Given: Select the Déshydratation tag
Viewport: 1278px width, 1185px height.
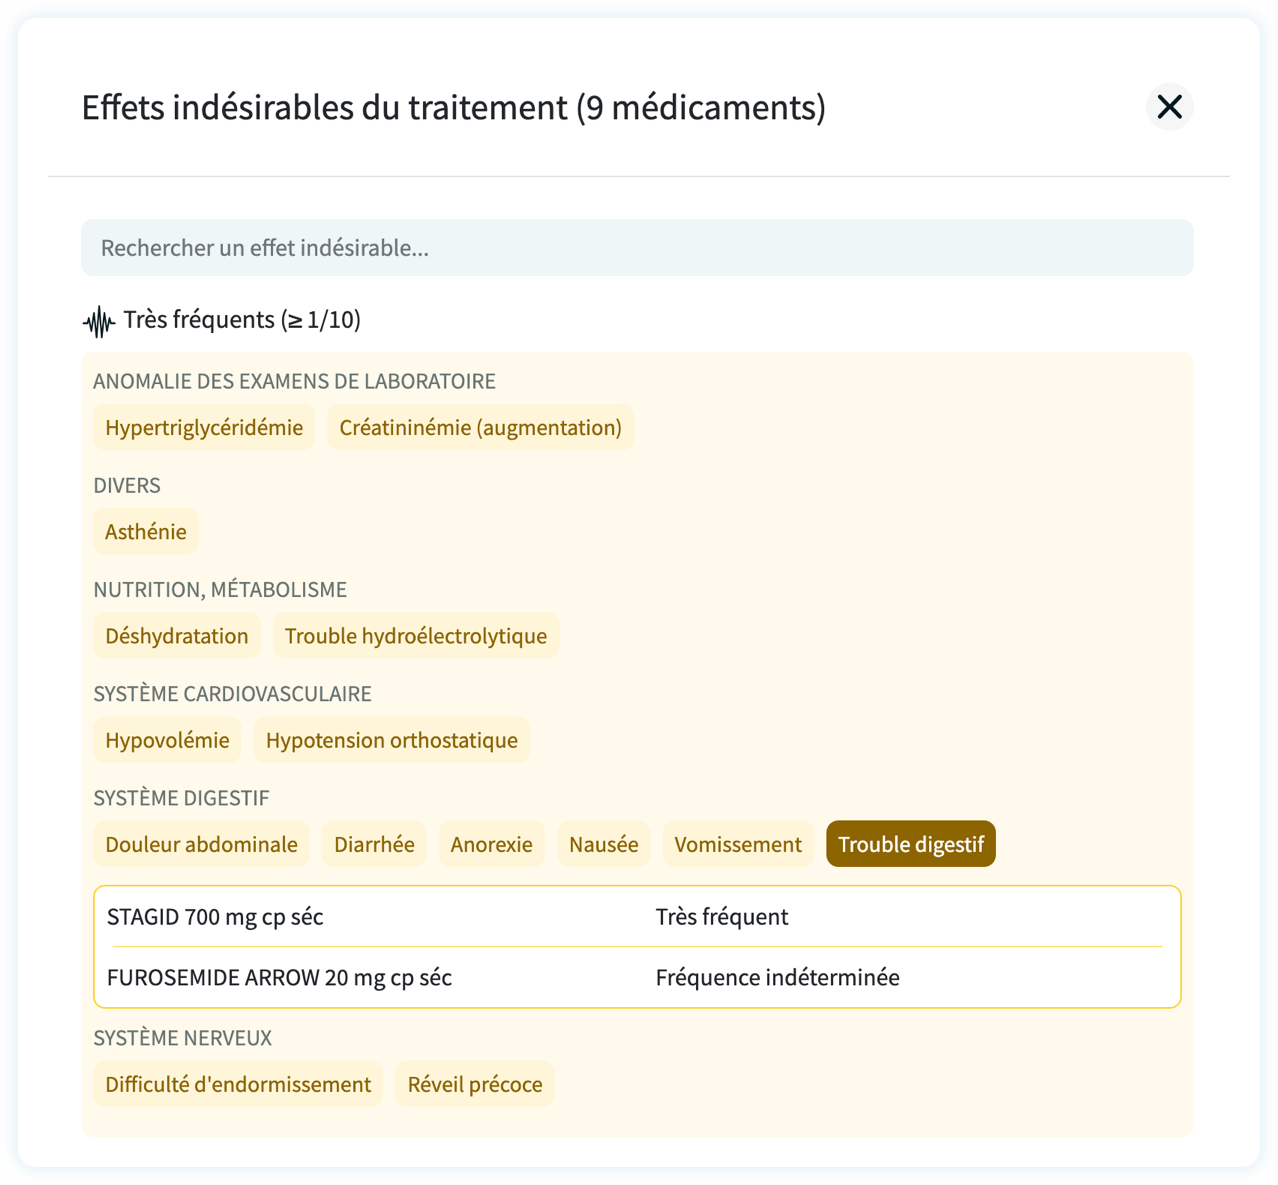Looking at the screenshot, I should pos(177,635).
